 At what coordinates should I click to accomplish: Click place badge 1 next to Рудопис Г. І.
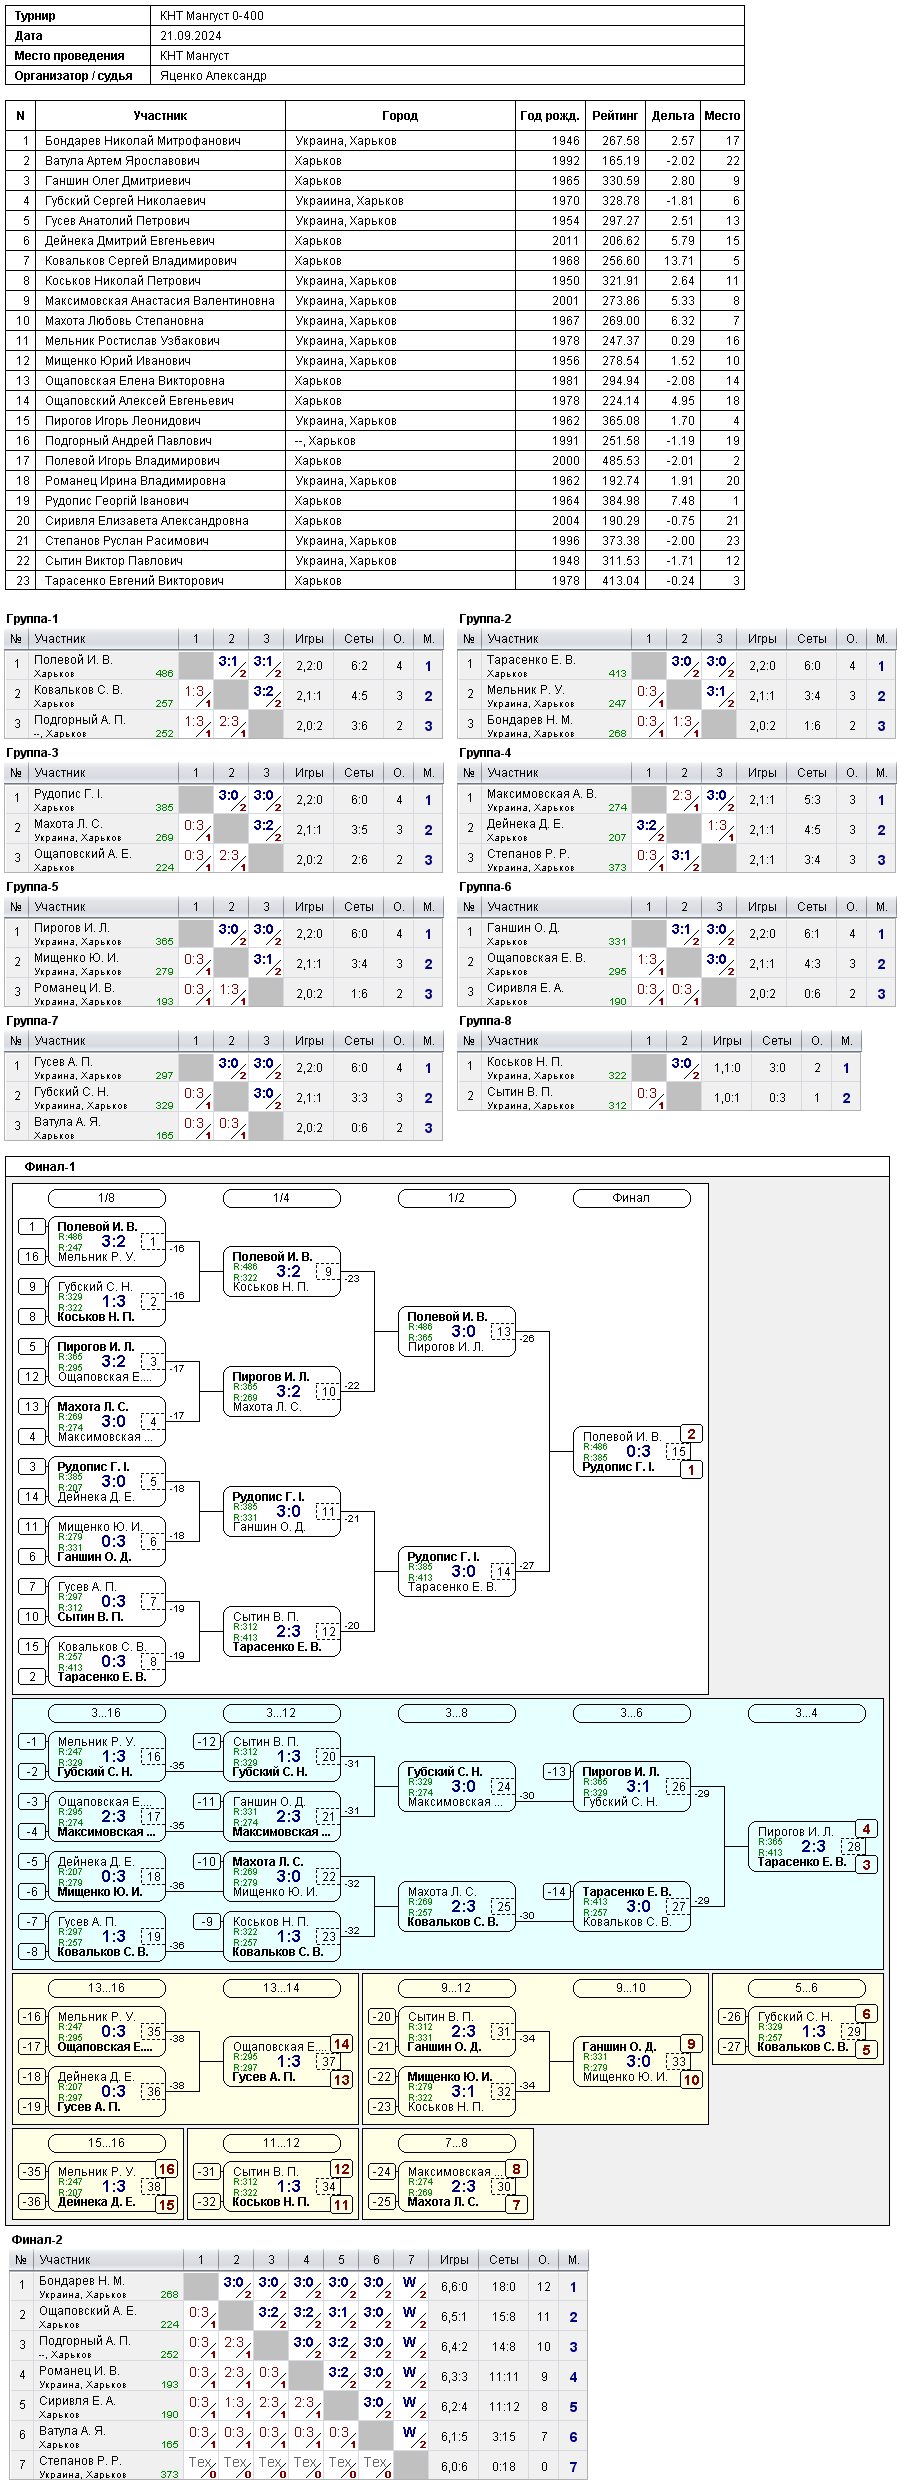pos(691,1470)
